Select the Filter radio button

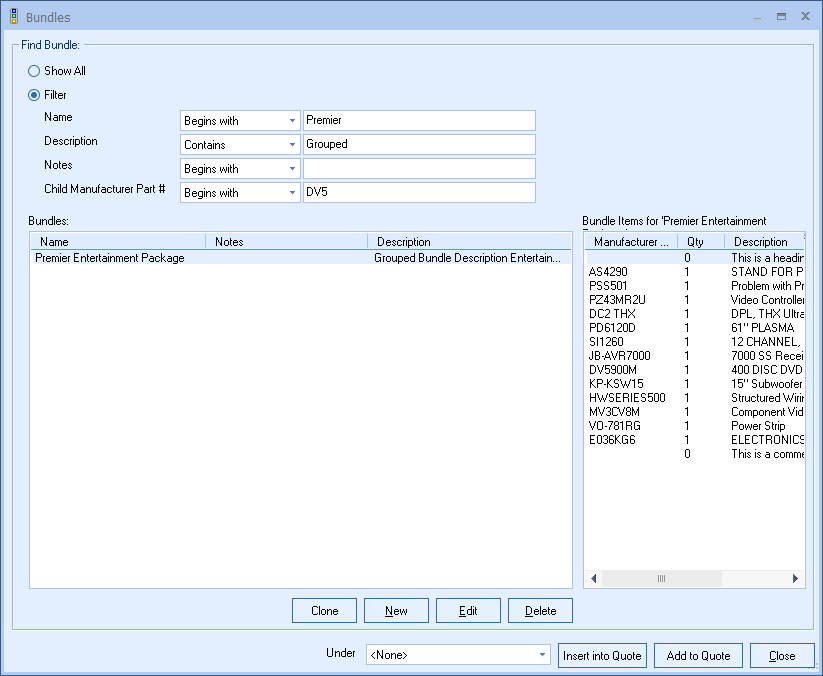[34, 95]
